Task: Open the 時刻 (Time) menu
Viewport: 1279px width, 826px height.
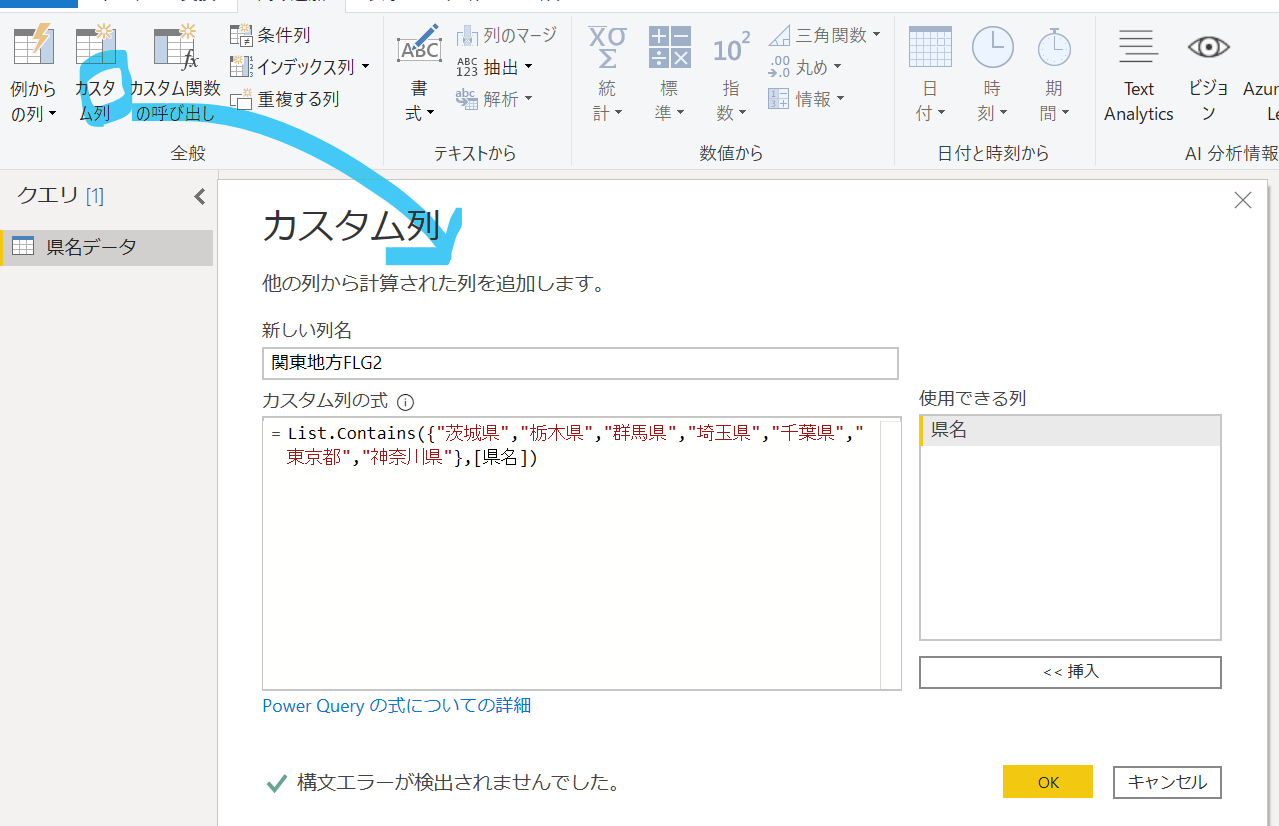Action: [992, 75]
